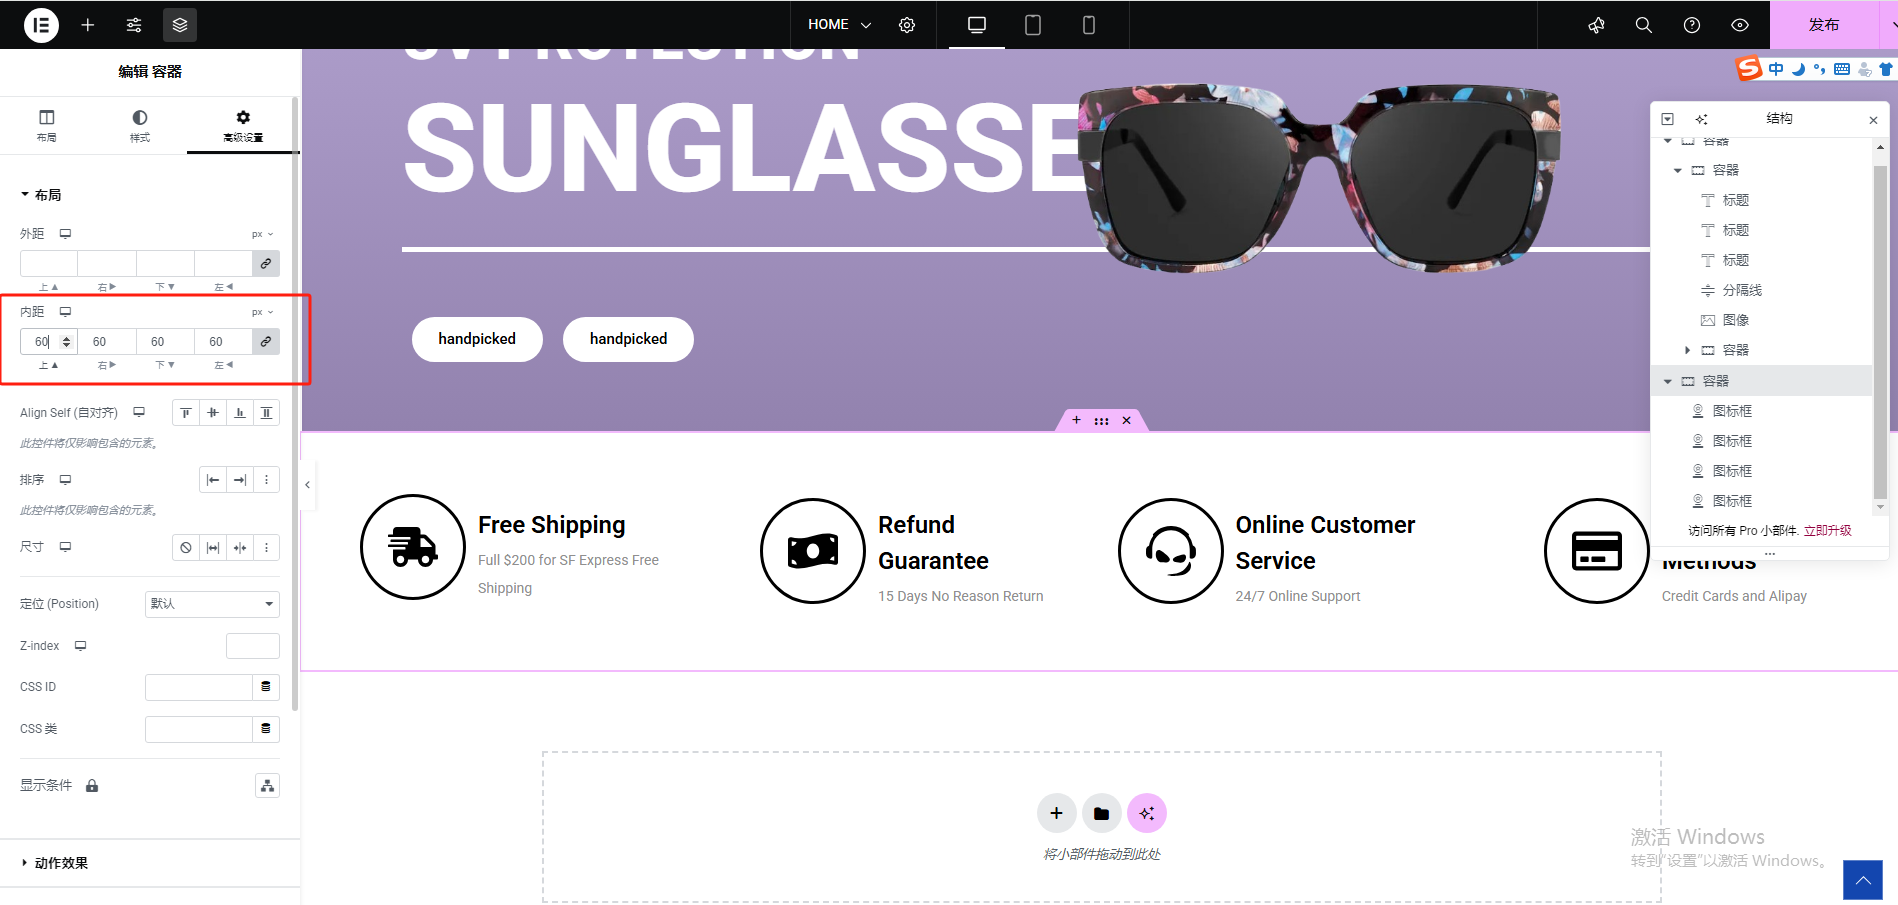
Task: Switch to the 样式 tab
Action: (140, 126)
